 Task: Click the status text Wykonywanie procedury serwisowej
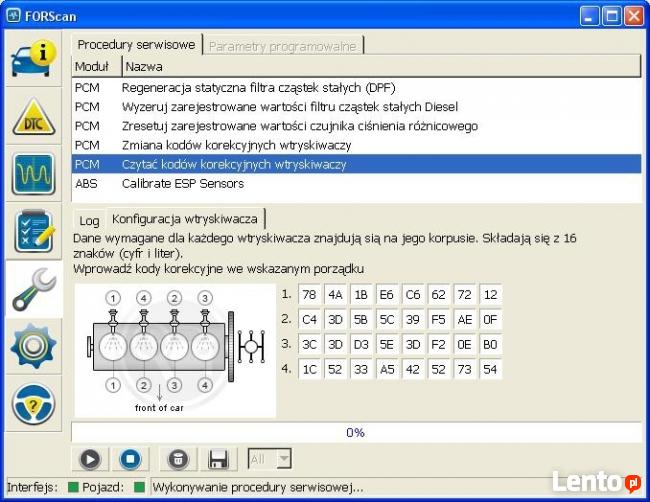click(x=258, y=487)
